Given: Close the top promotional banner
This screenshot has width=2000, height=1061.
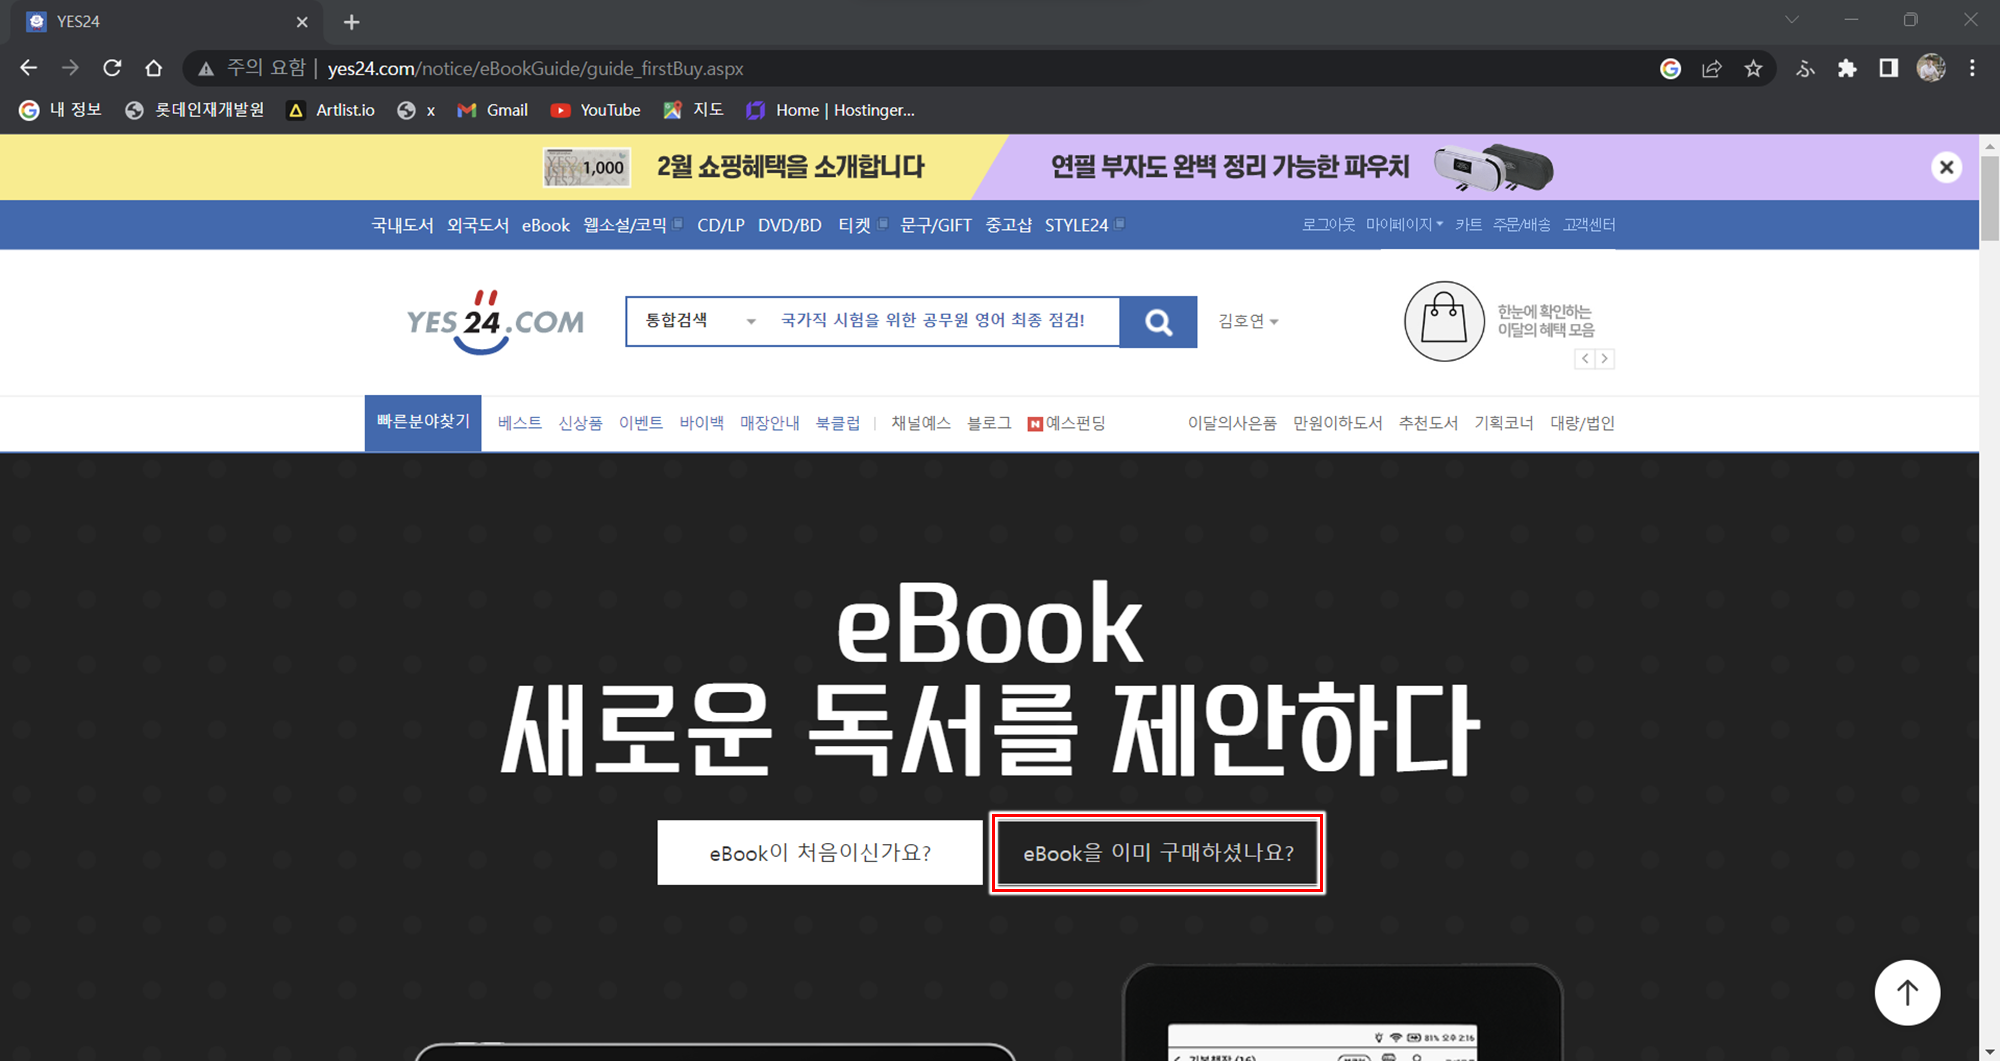Looking at the screenshot, I should [x=1946, y=167].
